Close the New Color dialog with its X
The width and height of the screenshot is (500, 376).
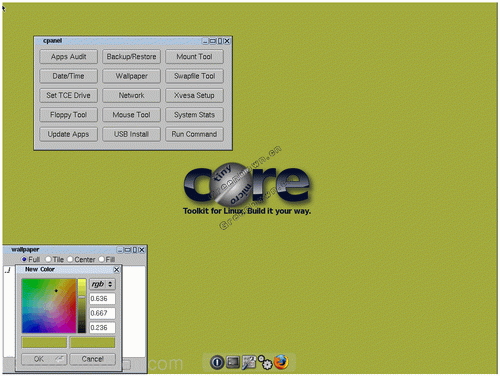point(116,269)
